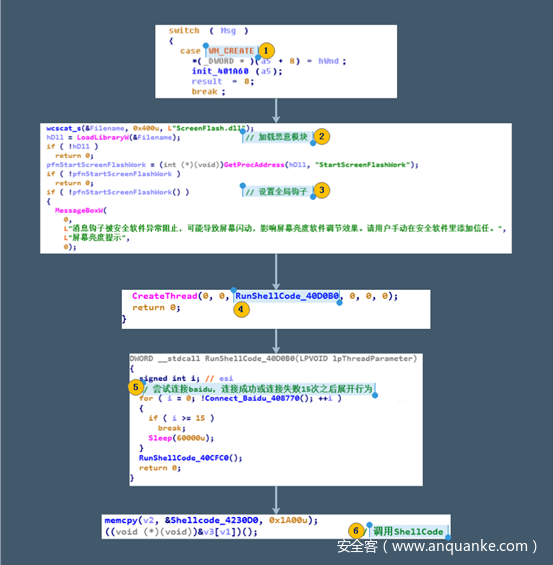Click the "signed int i;" declaration

pyautogui.click(x=169, y=378)
